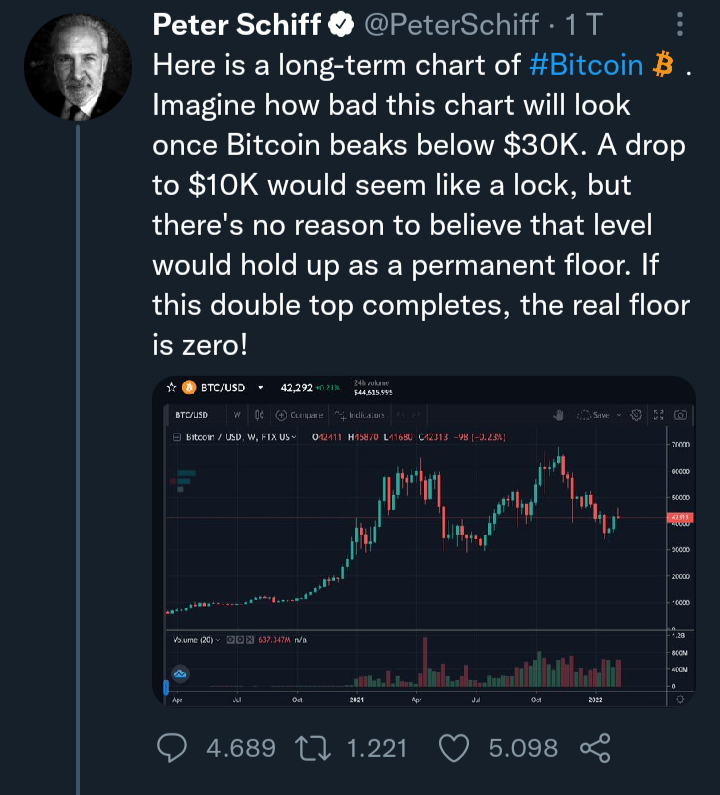
Task: Click the chart settings gear icon
Action: click(636, 415)
